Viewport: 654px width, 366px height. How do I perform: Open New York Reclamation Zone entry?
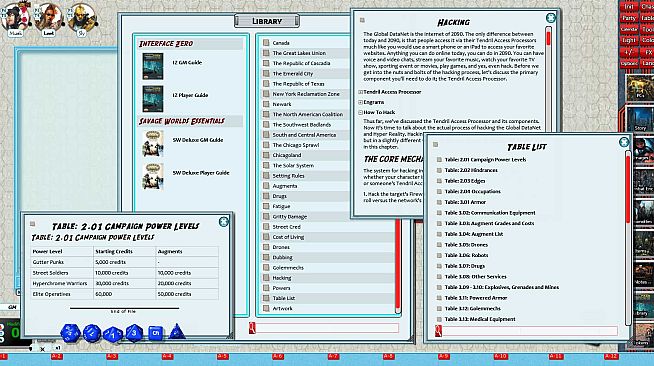pos(305,94)
